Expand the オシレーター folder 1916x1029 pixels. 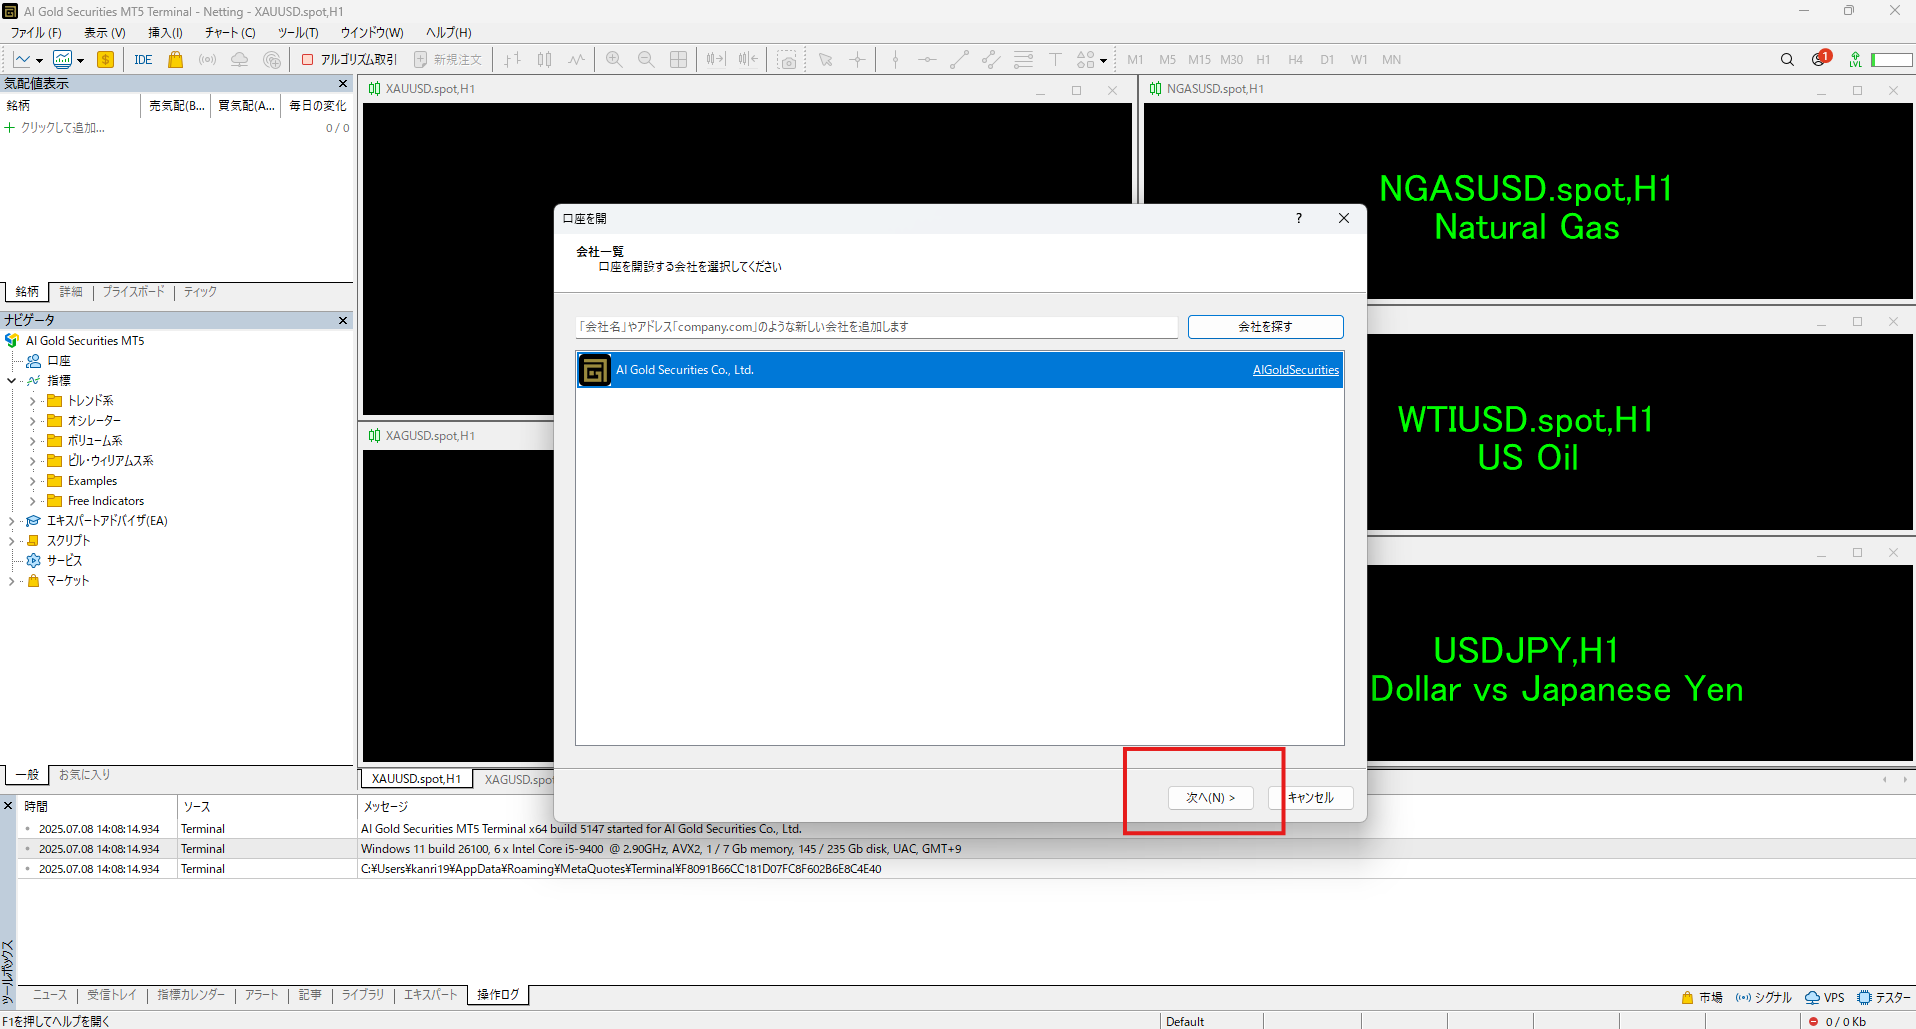tap(32, 421)
